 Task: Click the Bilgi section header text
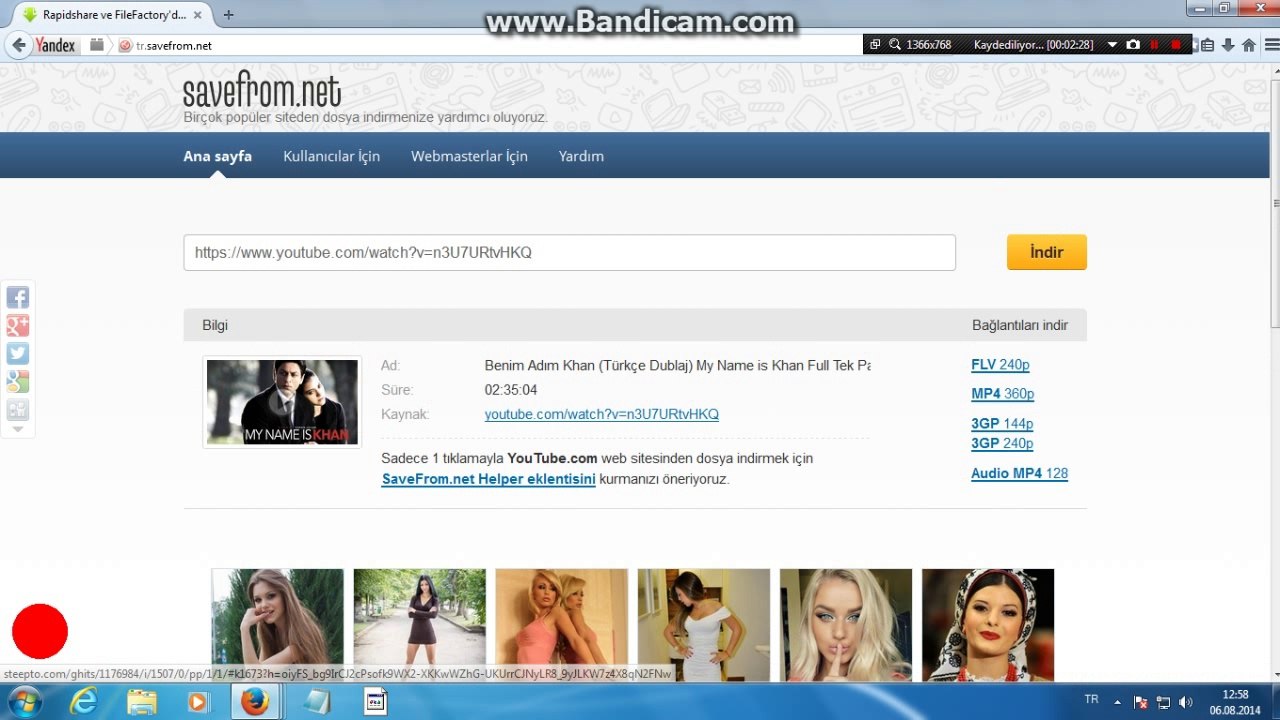click(215, 325)
